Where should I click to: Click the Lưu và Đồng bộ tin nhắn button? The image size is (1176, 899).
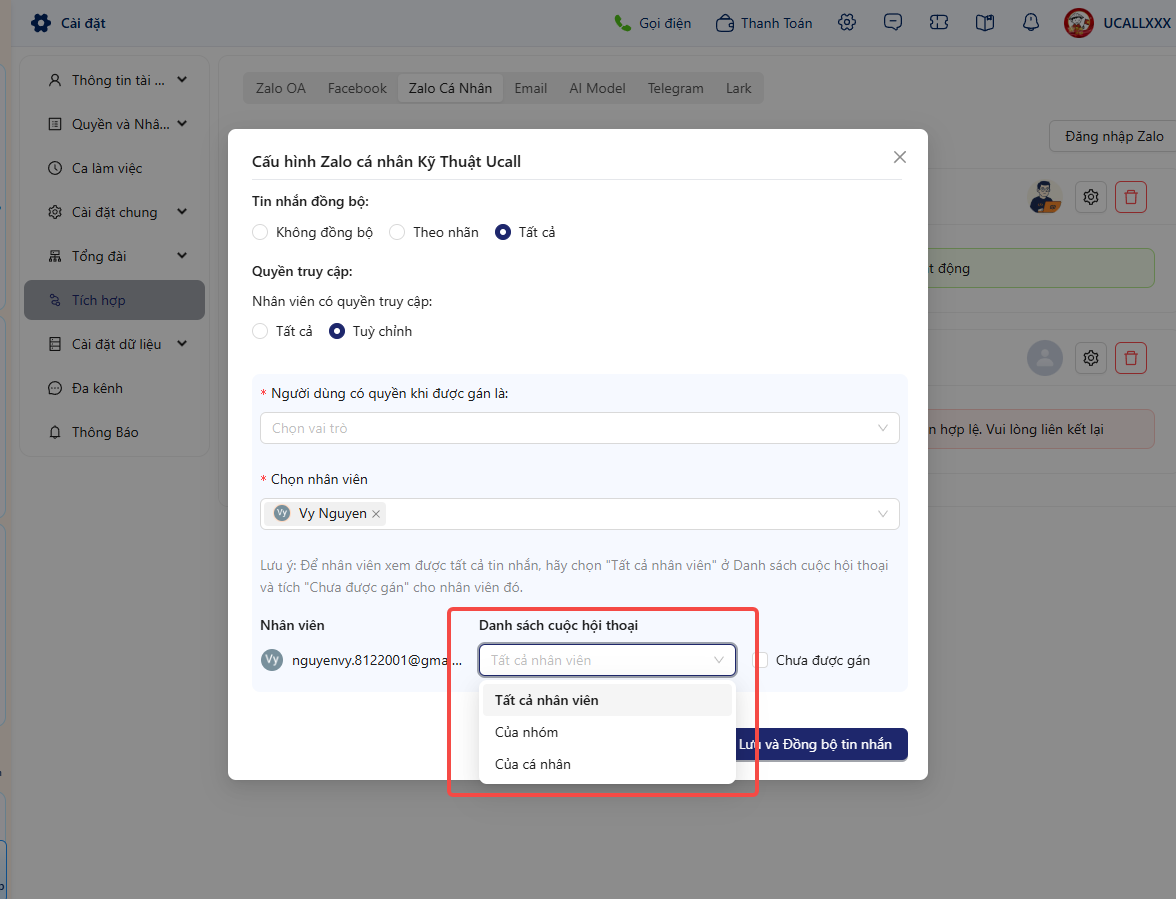click(821, 745)
